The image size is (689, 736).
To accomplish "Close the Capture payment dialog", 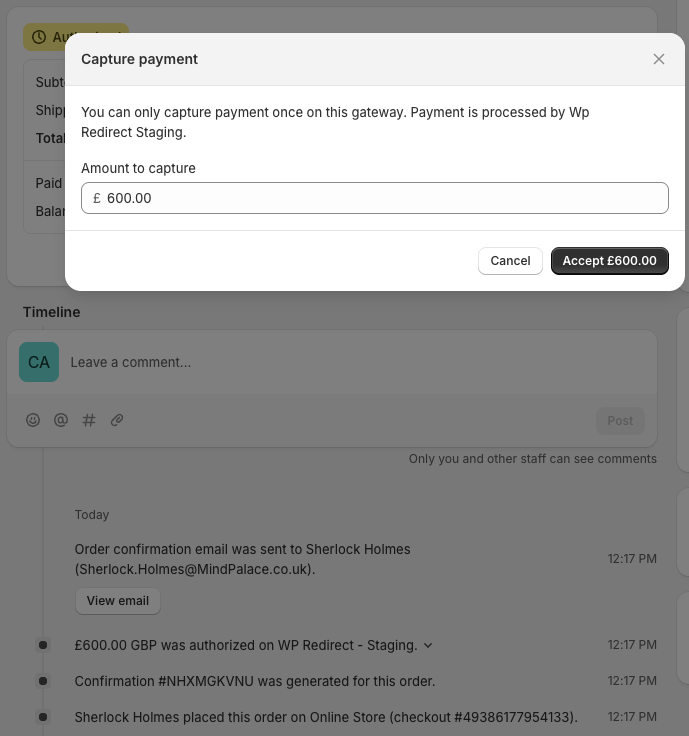I will tap(659, 59).
